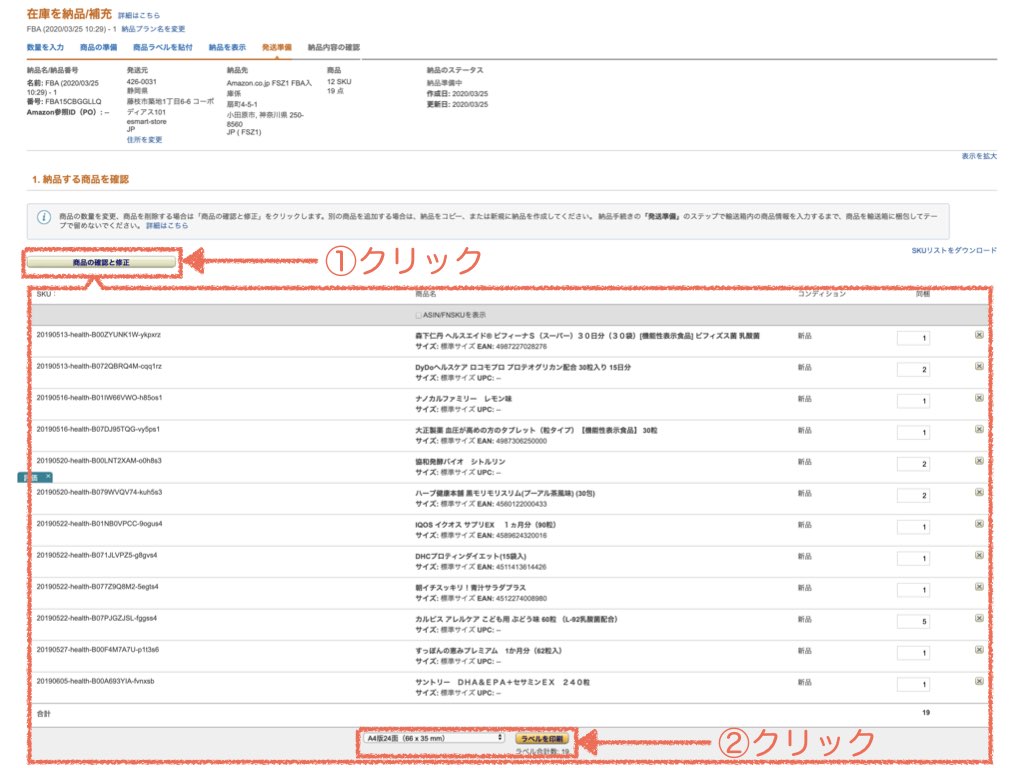Select SKU text 20190522-health-B01NB0VPCC-9ogus4
Viewport: 1024px width, 768px height.
pos(99,524)
